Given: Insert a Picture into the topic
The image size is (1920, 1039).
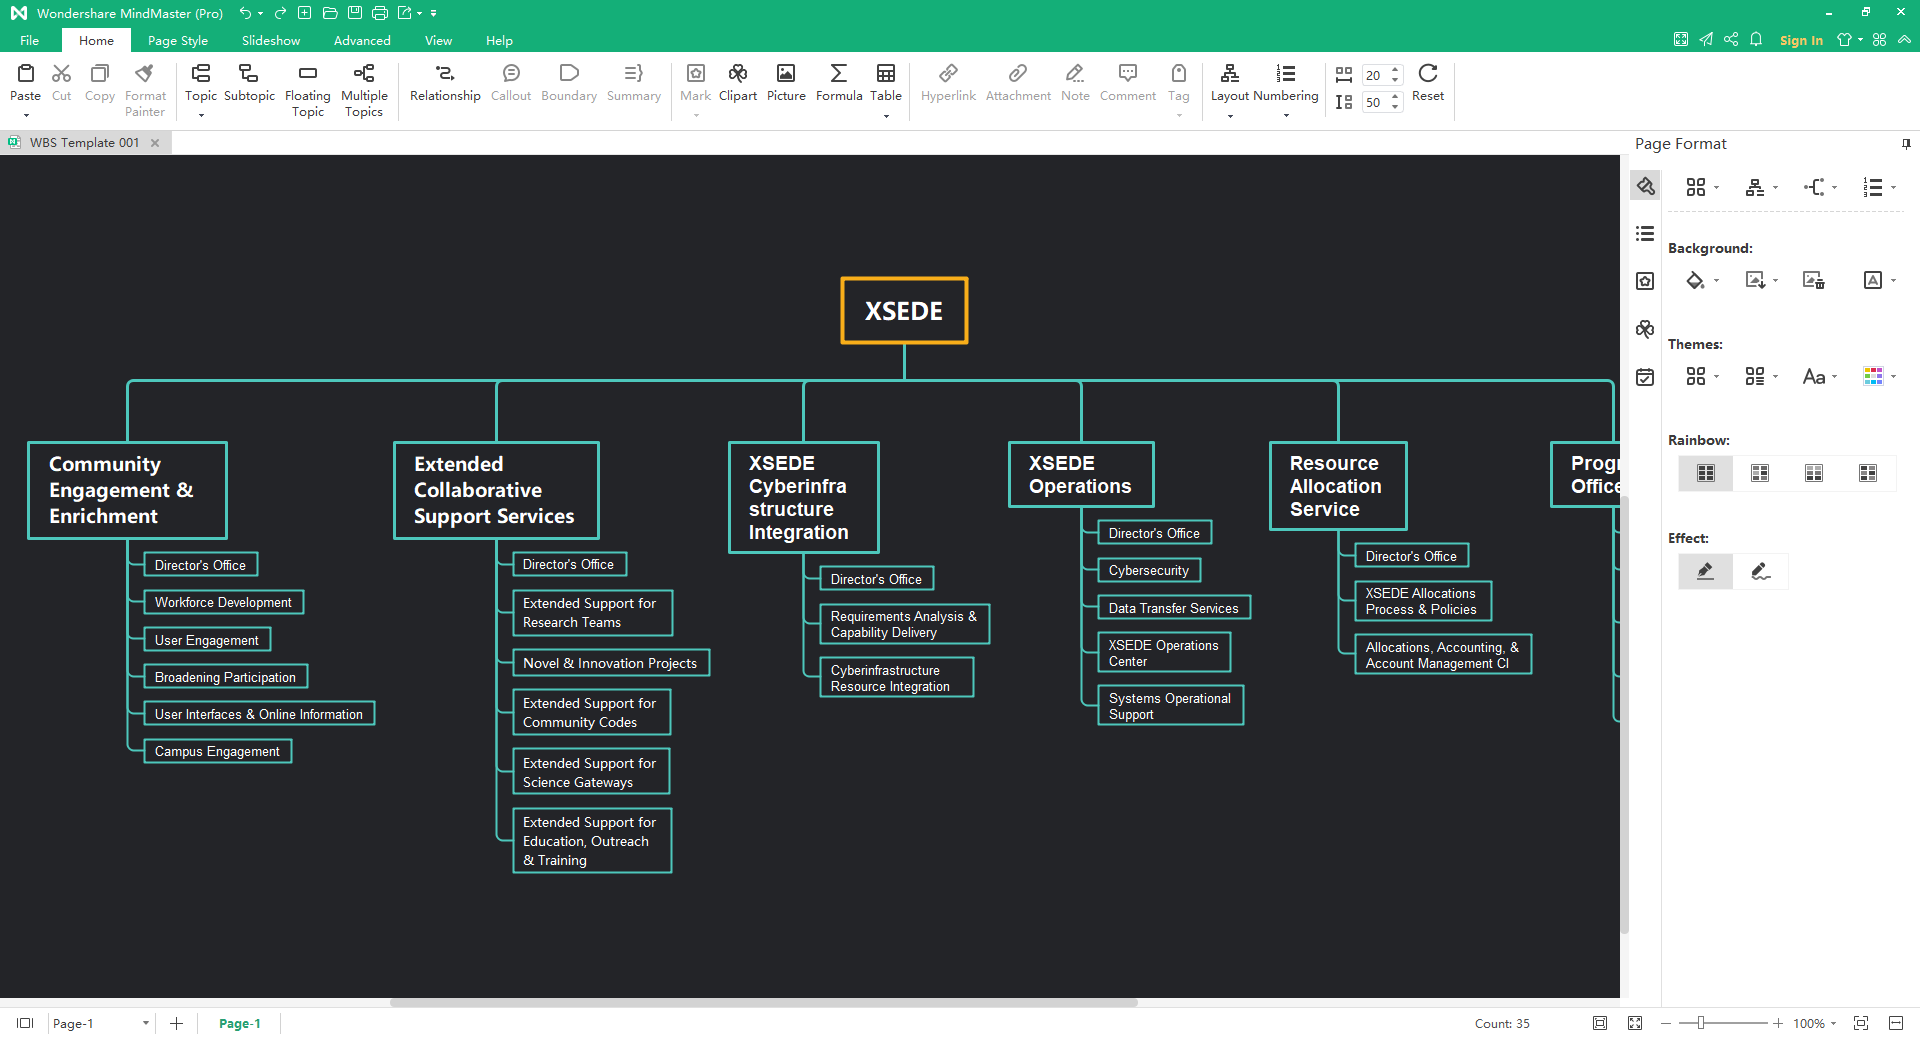Looking at the screenshot, I should click(x=786, y=82).
